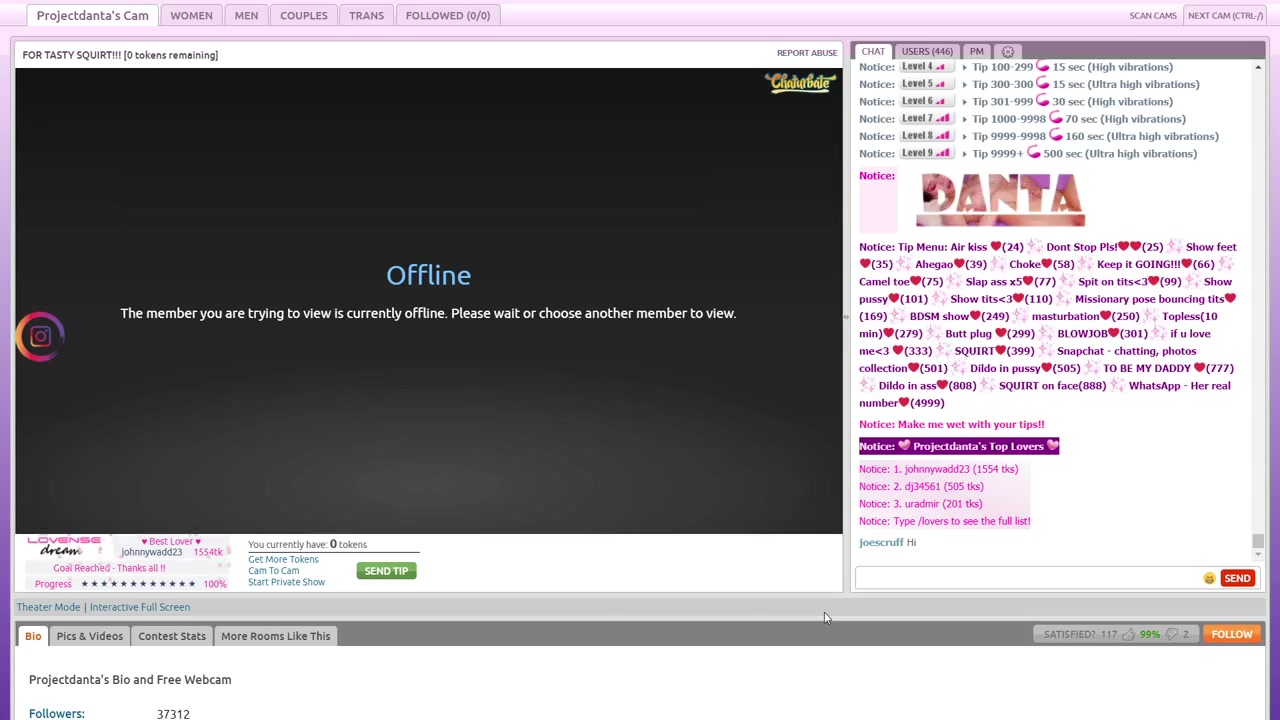Switch to the USERS (446) tab
This screenshot has width=1280, height=720.
[x=926, y=51]
